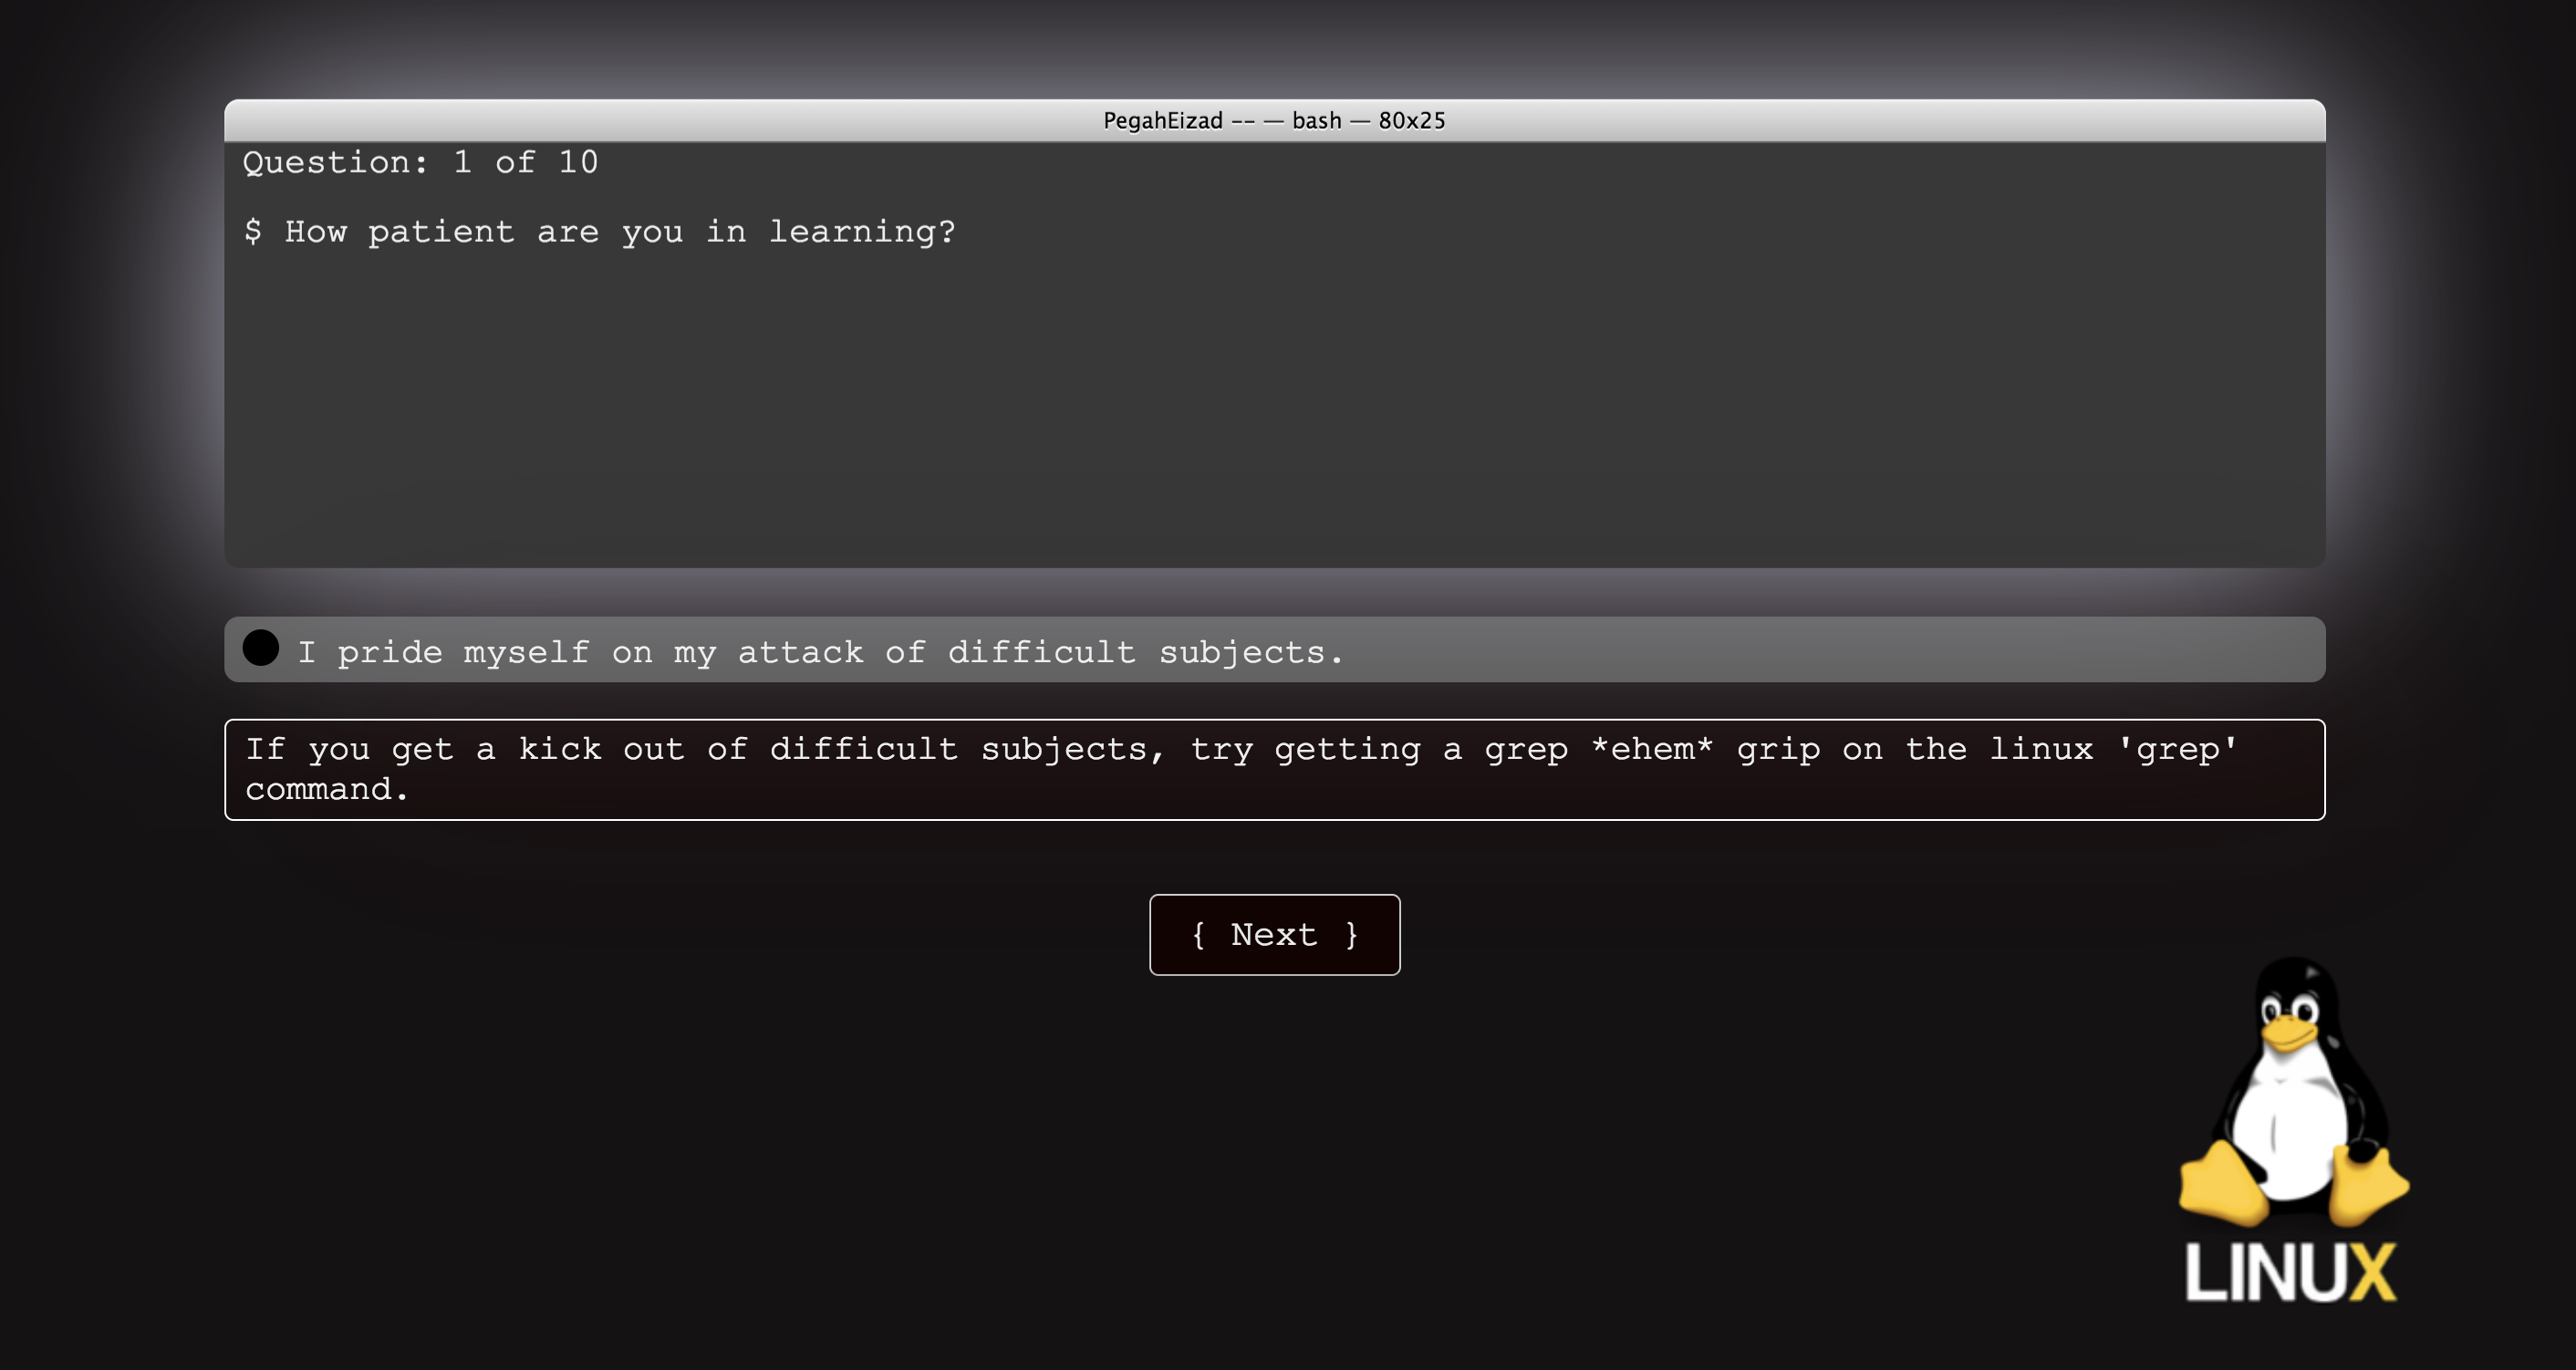Click the word 'command.' in the feedback box

coord(327,790)
